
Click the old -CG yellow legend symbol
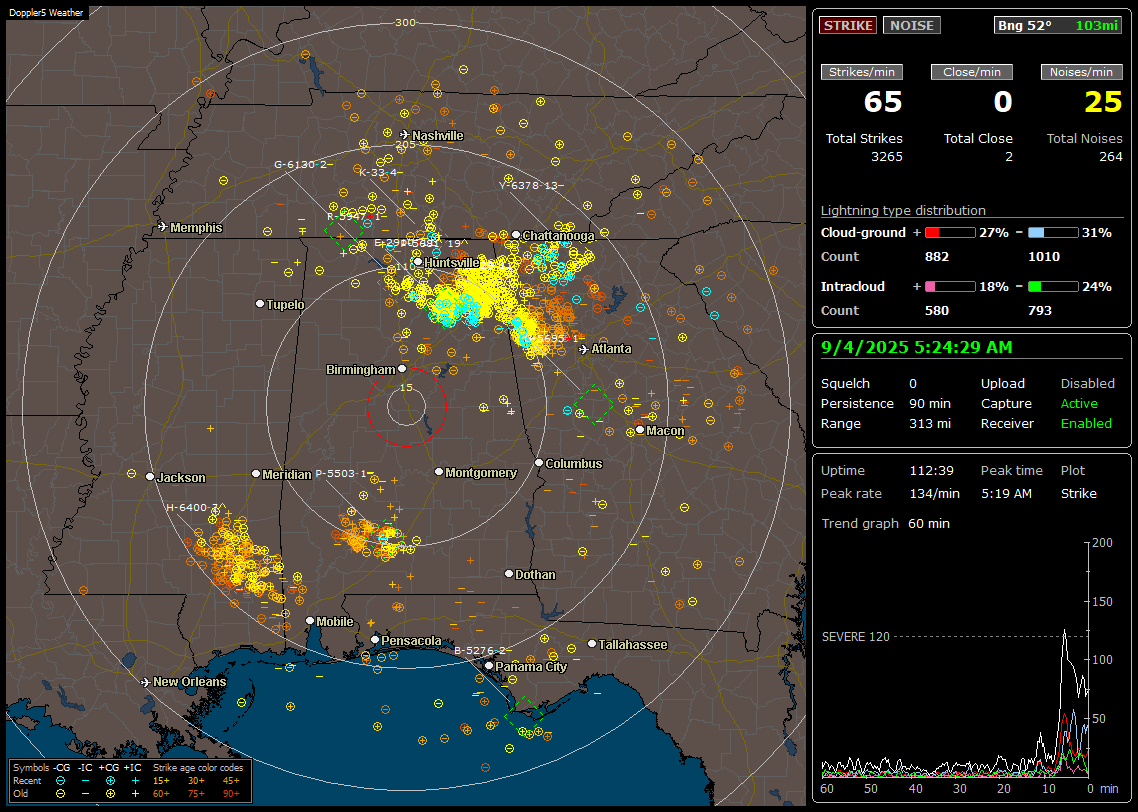pyautogui.click(x=60, y=794)
